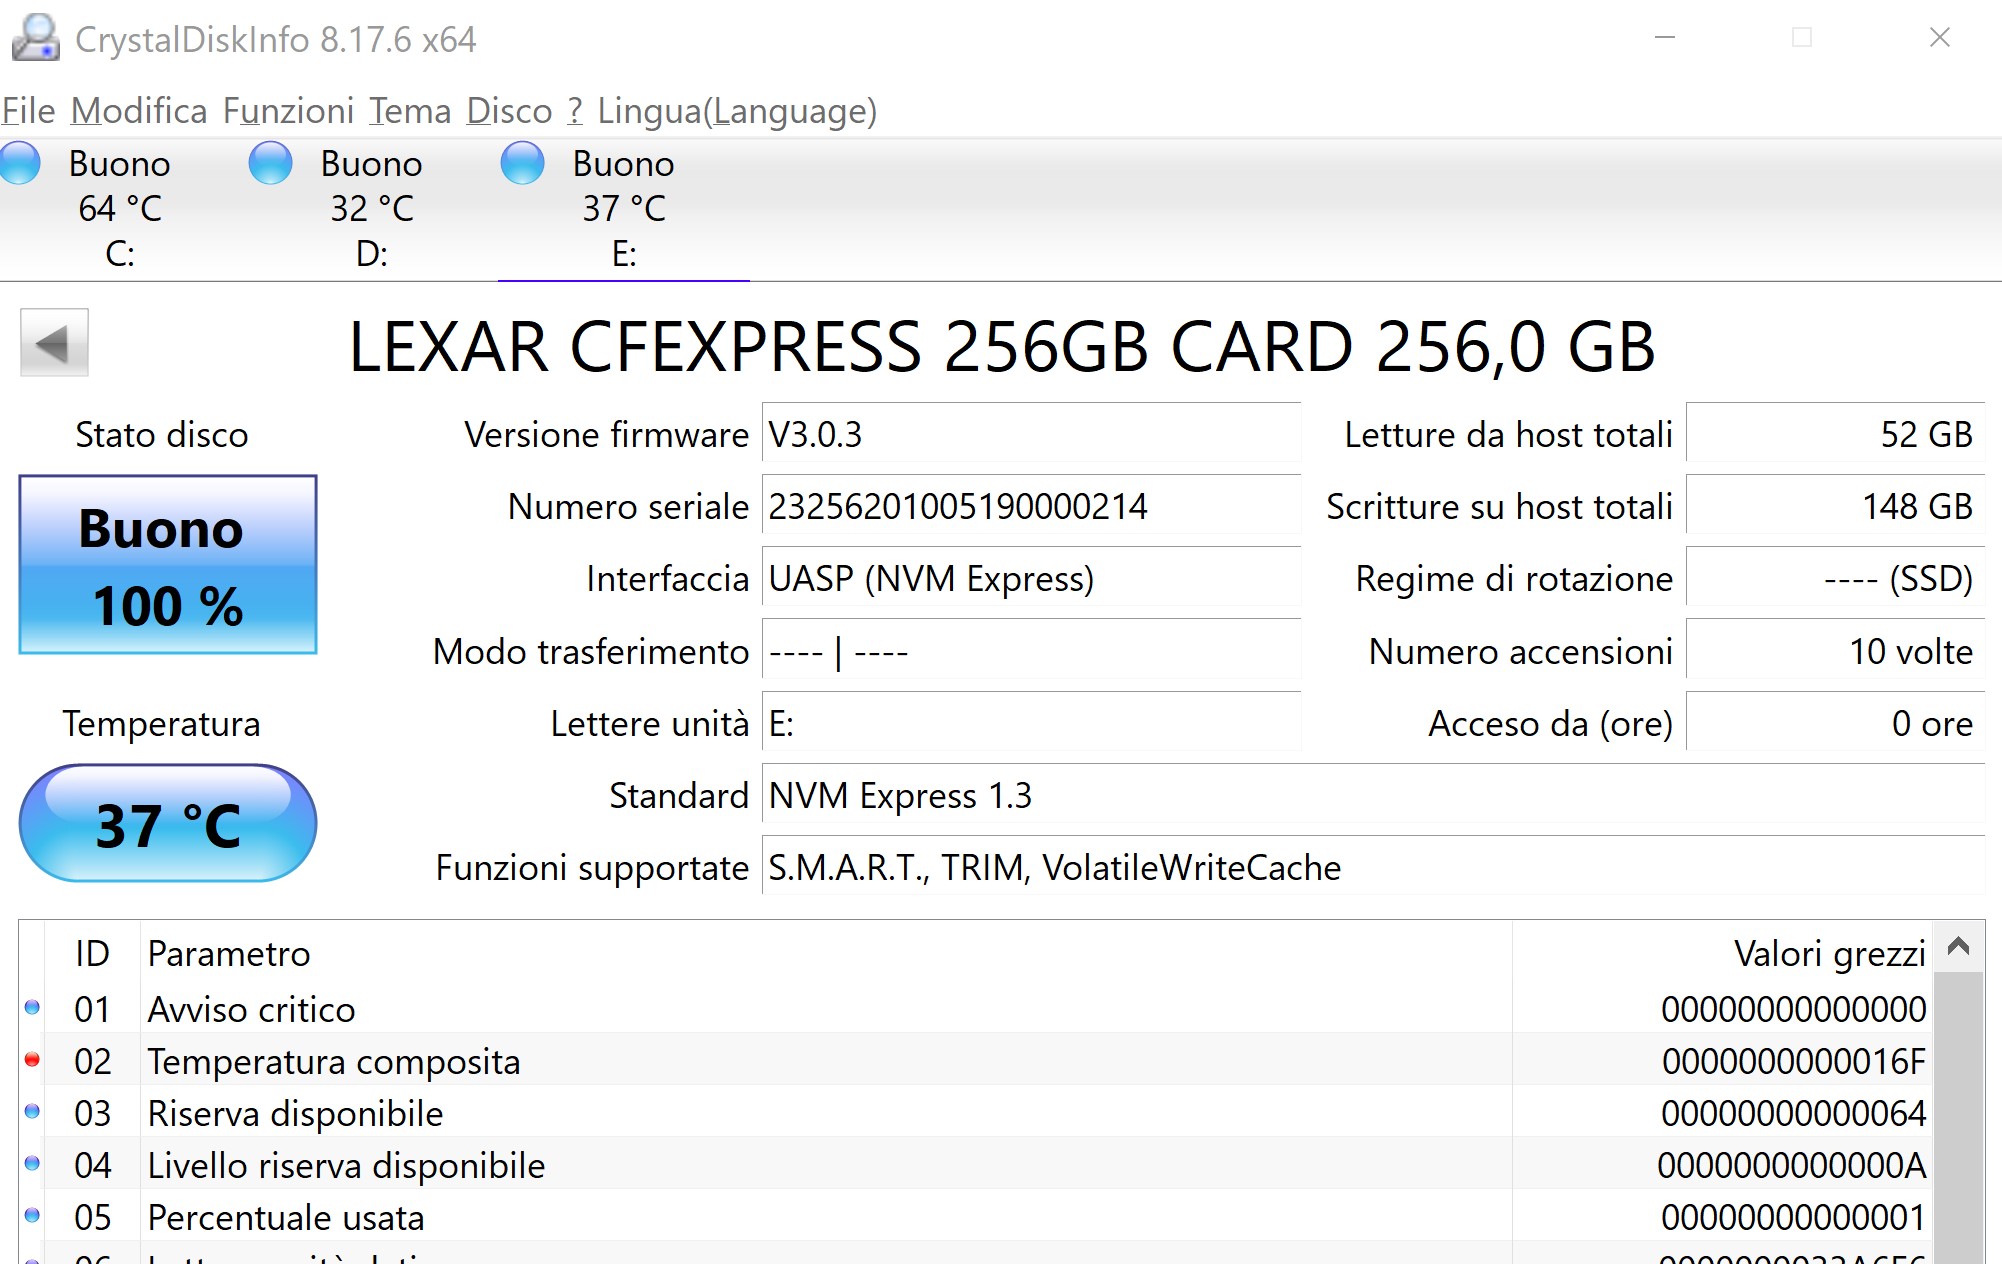Click the Buono 100 % health status button
Screen dimensions: 2002x1264
[x=168, y=565]
